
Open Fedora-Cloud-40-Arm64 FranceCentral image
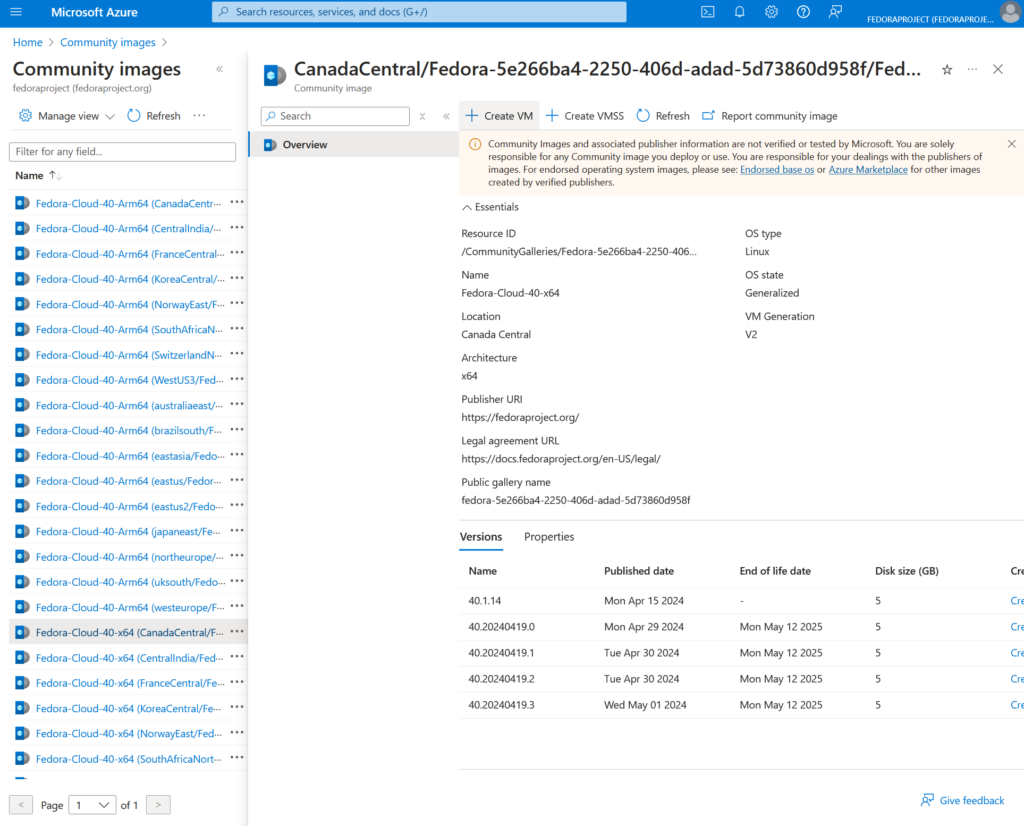[x=130, y=254]
